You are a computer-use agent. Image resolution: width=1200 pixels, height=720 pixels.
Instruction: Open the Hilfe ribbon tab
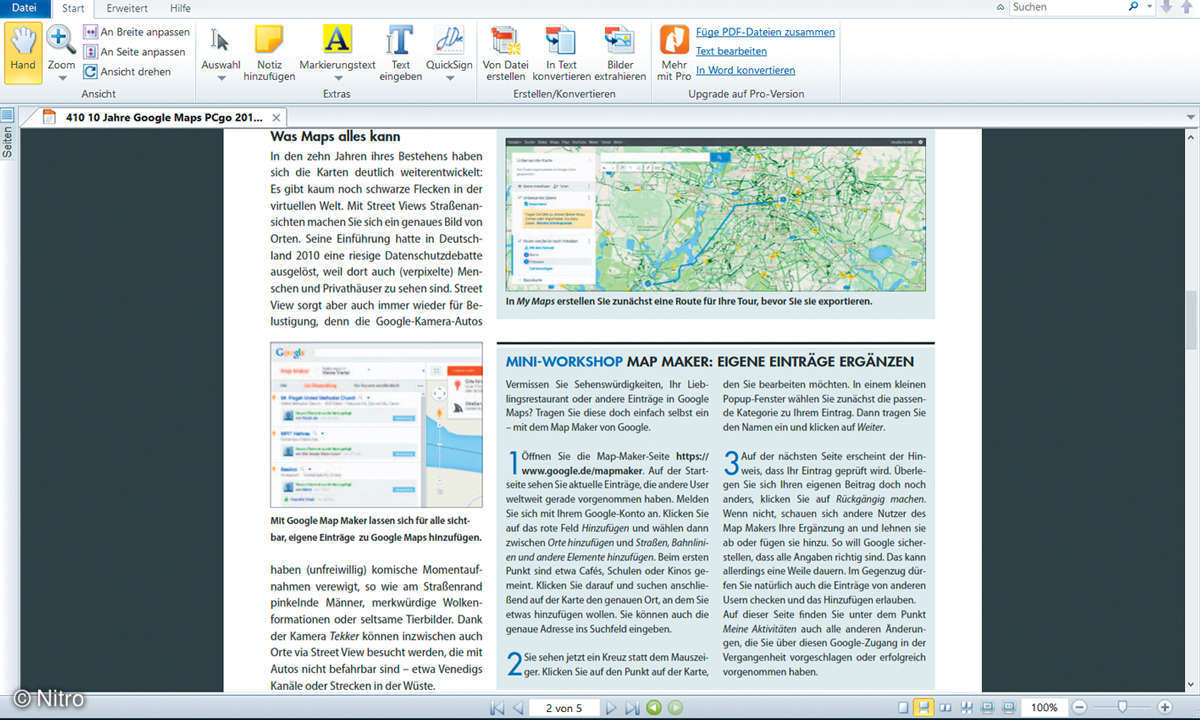[180, 8]
